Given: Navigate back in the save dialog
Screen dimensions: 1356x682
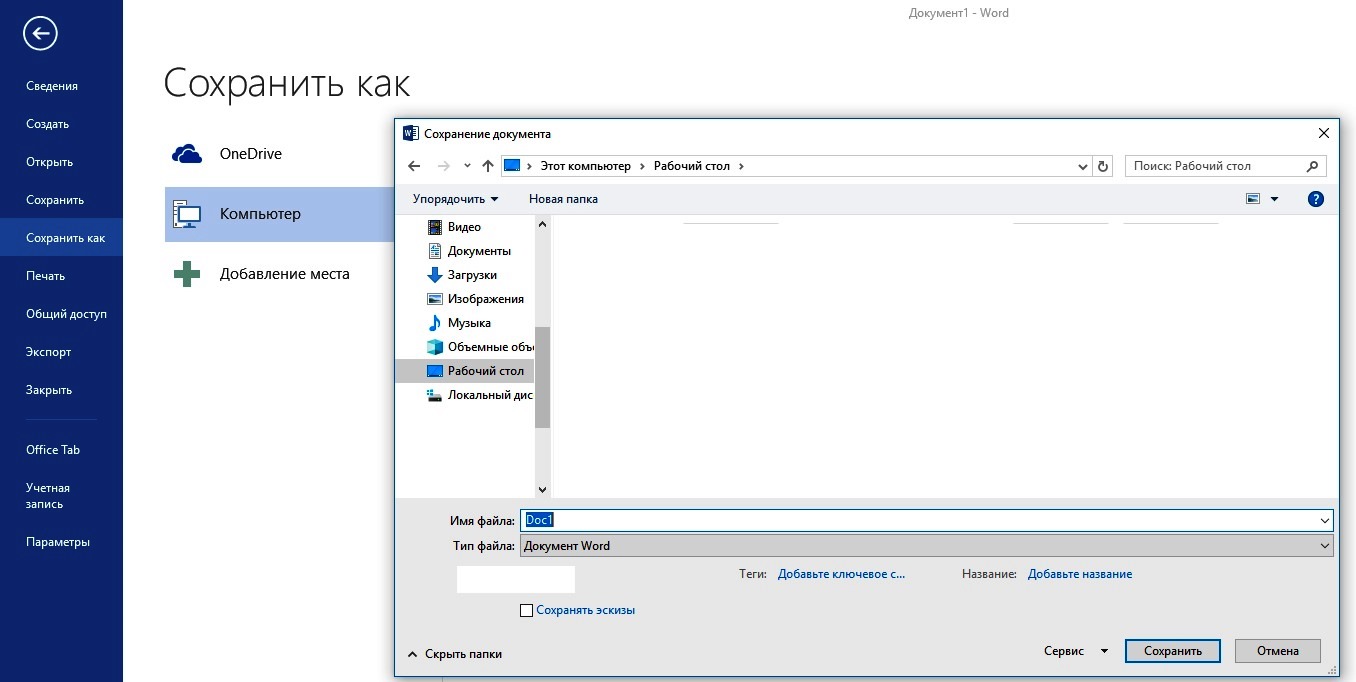Looking at the screenshot, I should (415, 166).
